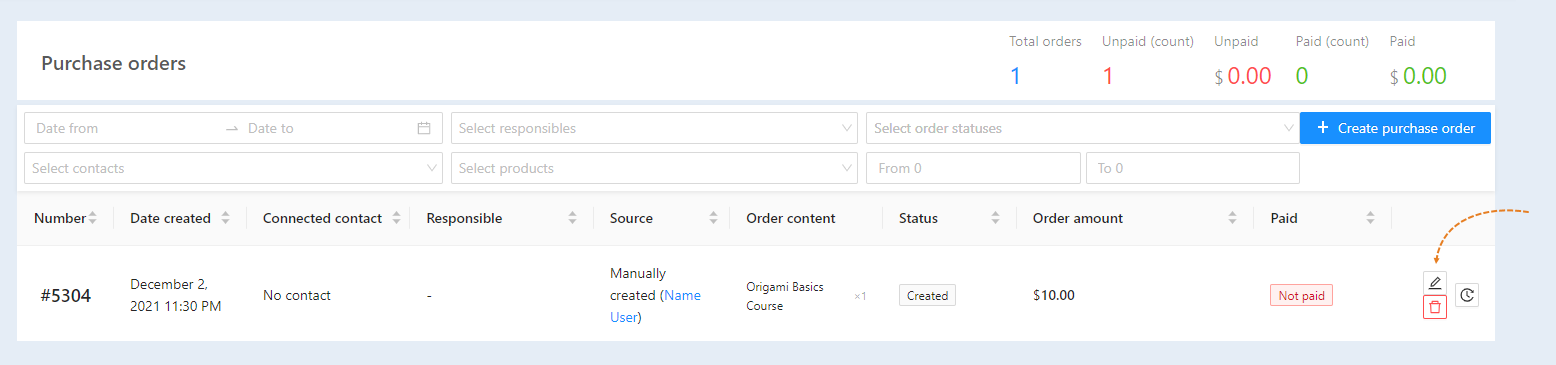Click the Created status tag
Viewport: 1556px width, 365px height.
(x=927, y=295)
